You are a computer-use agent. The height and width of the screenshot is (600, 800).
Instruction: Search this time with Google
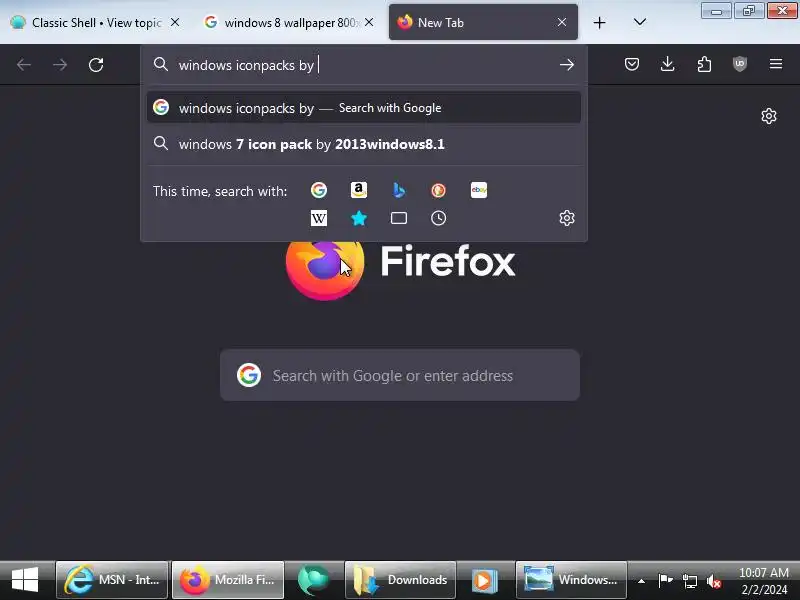click(x=319, y=190)
